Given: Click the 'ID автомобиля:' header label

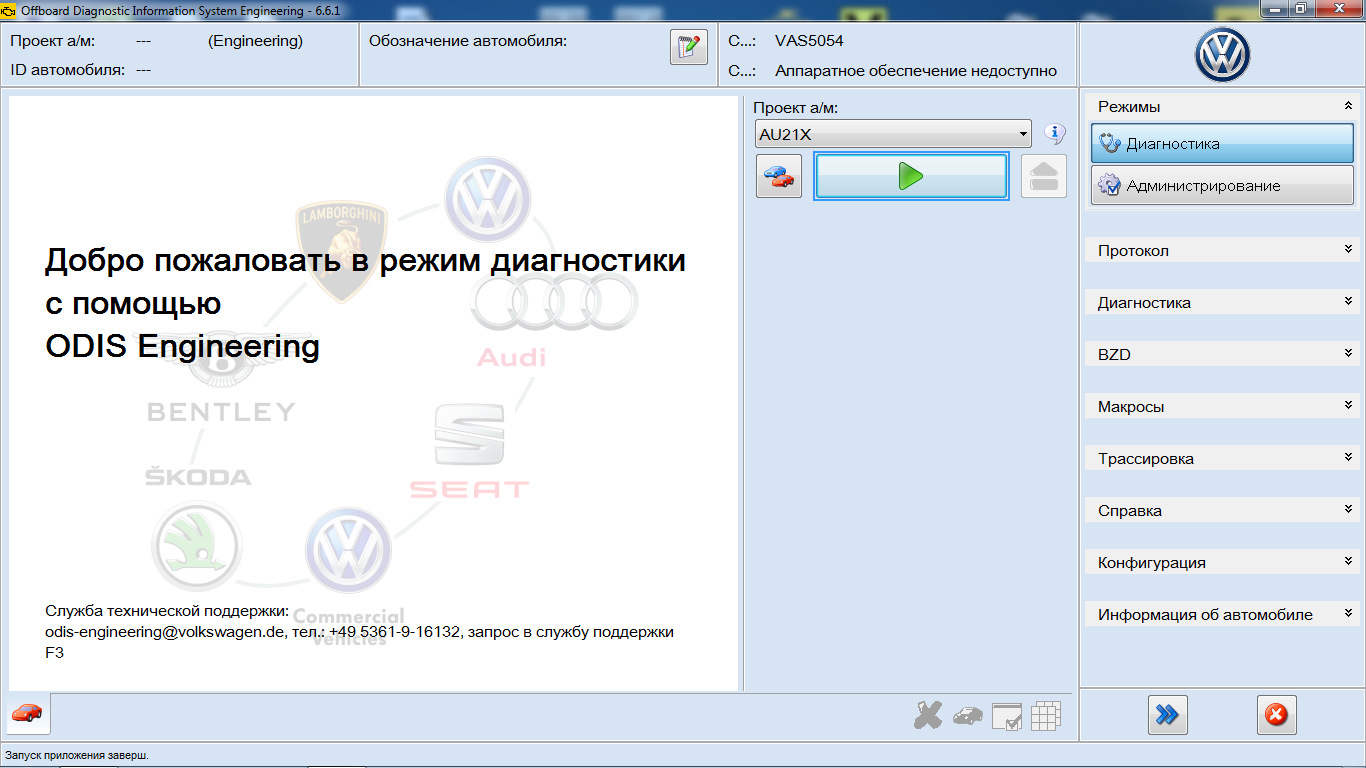Looking at the screenshot, I should point(68,70).
